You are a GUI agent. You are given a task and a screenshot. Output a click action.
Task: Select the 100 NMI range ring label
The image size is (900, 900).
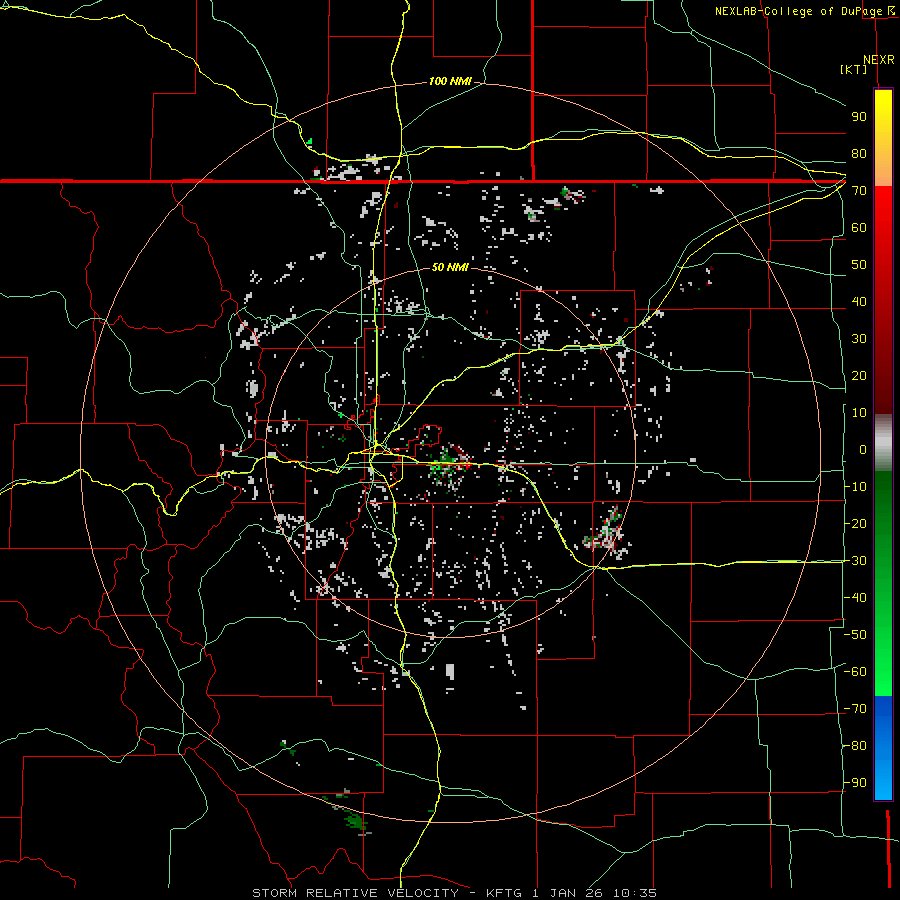(x=451, y=81)
